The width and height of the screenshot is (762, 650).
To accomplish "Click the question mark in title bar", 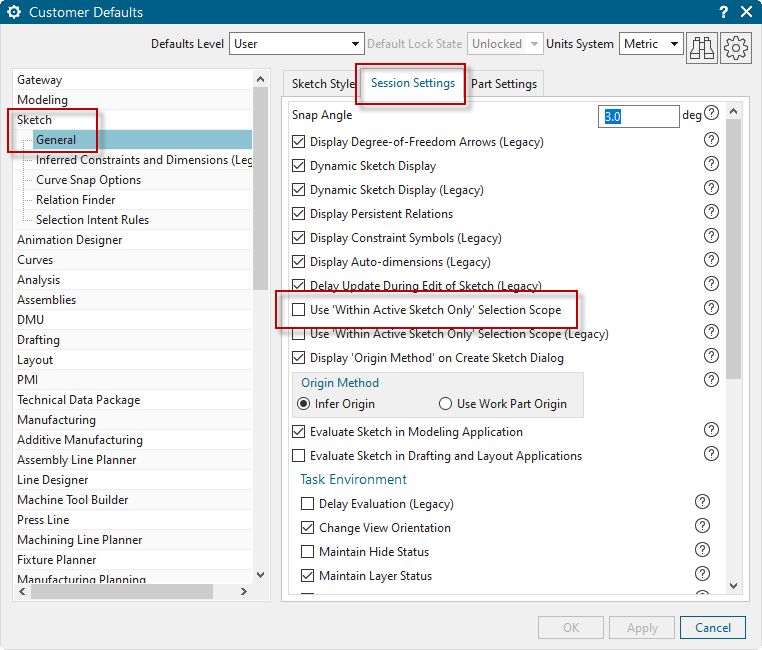I will point(723,12).
